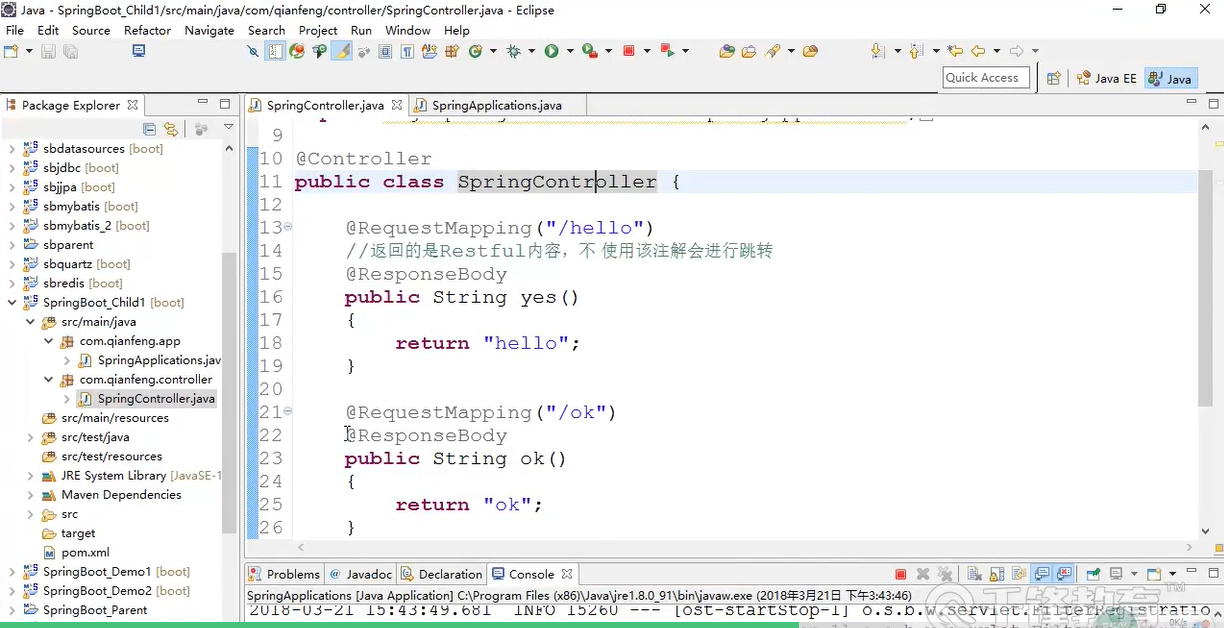Open the Run configurations dropdown arrow
This screenshot has height=628, width=1224.
click(x=570, y=51)
